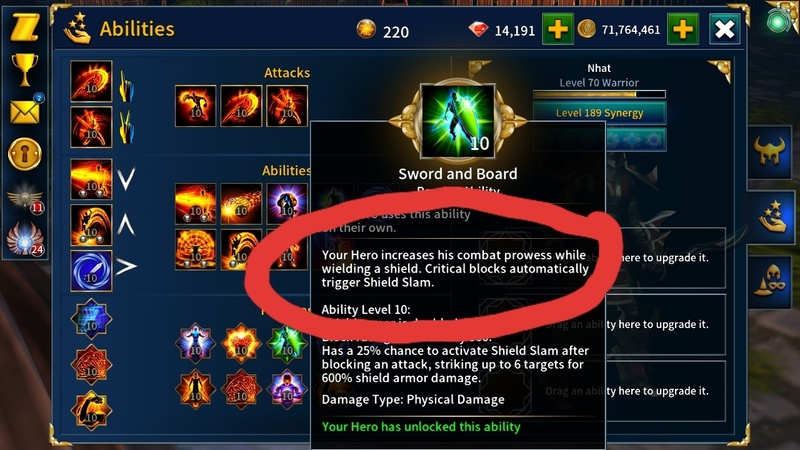Image resolution: width=800 pixels, height=450 pixels.
Task: Open the wings icon with 24 badge
Action: pos(24,239)
